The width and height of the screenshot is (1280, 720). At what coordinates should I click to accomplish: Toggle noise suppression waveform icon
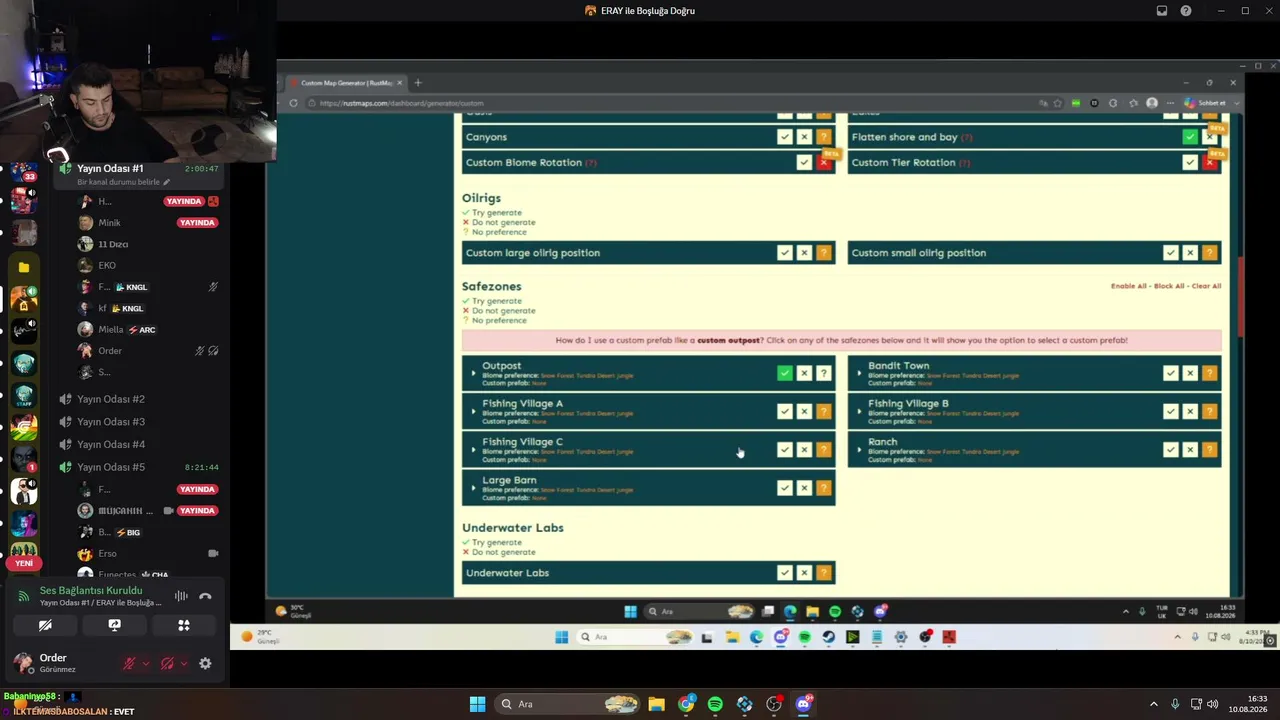pyautogui.click(x=181, y=596)
